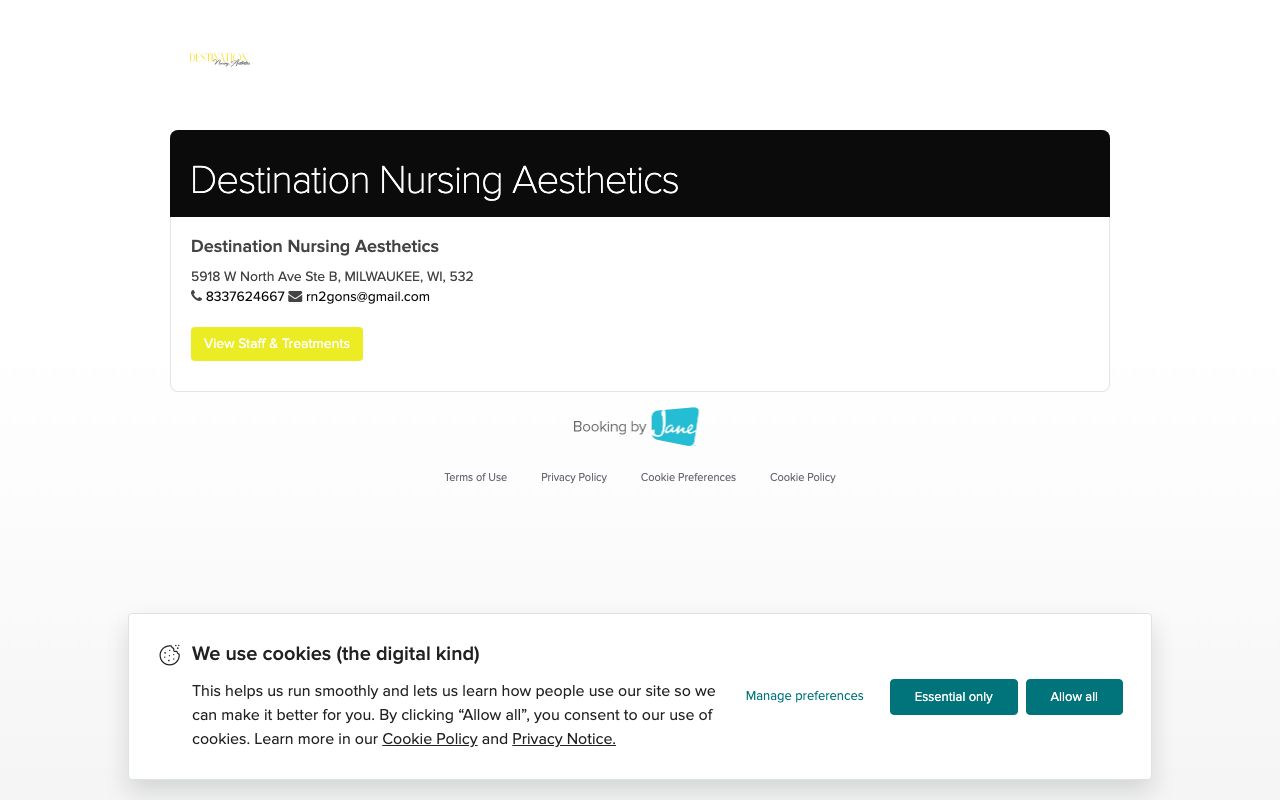Click the Jane logo in the footer

point(674,426)
